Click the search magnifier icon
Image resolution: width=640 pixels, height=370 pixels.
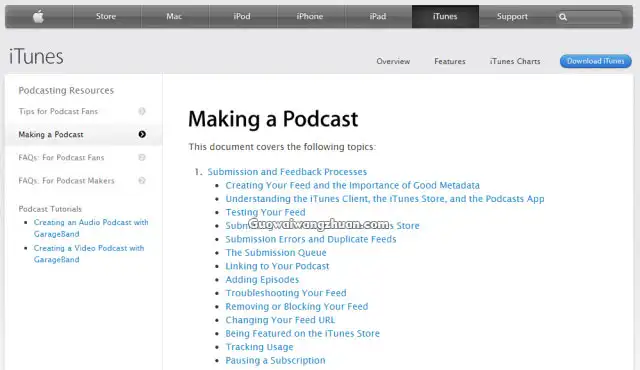[563, 17]
